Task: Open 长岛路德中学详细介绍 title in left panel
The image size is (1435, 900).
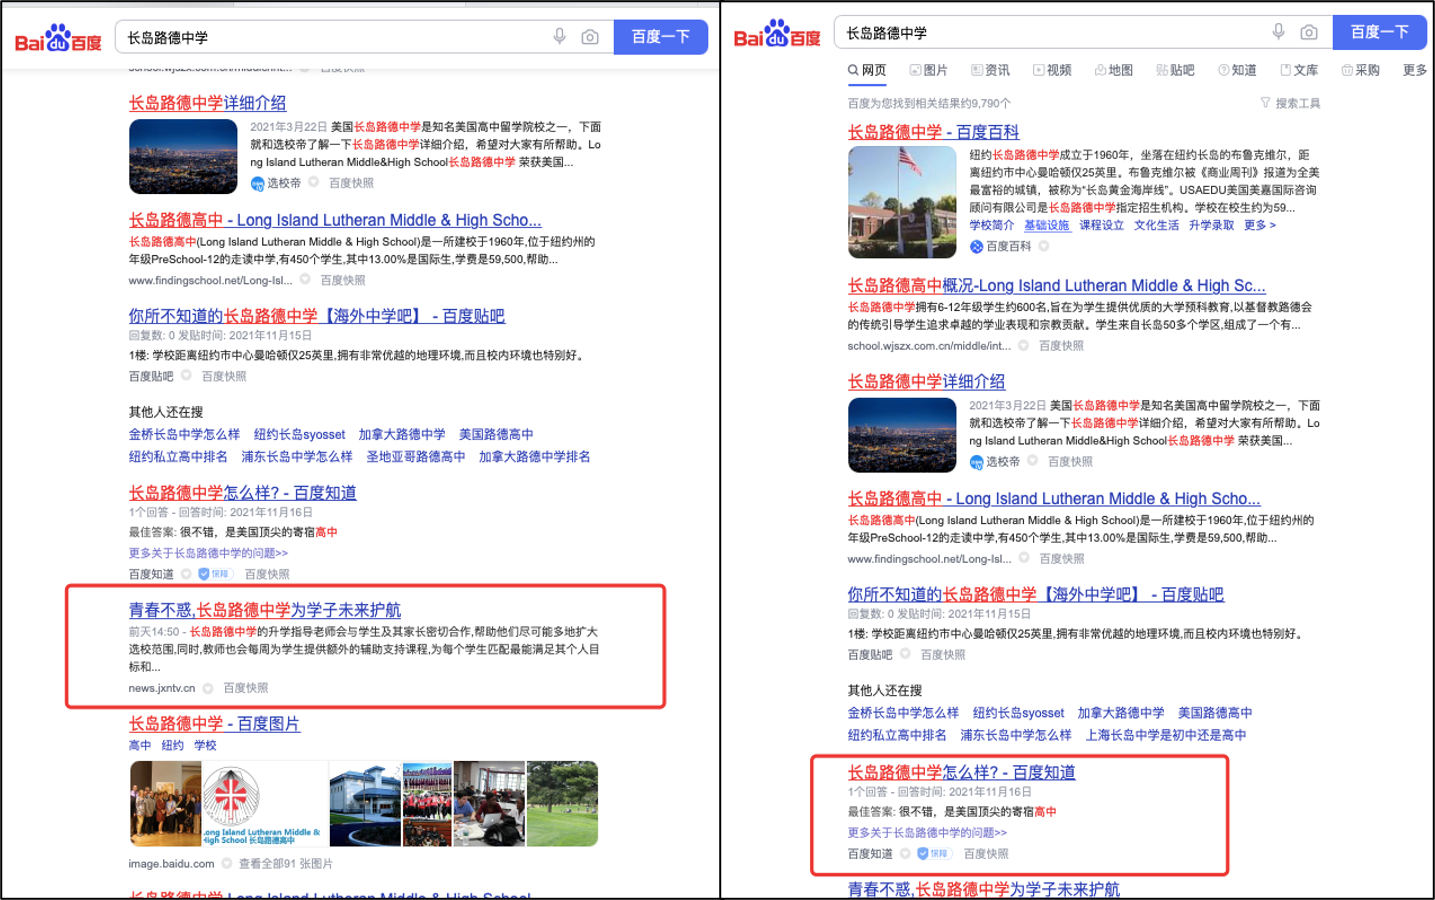Action: pyautogui.click(x=207, y=103)
